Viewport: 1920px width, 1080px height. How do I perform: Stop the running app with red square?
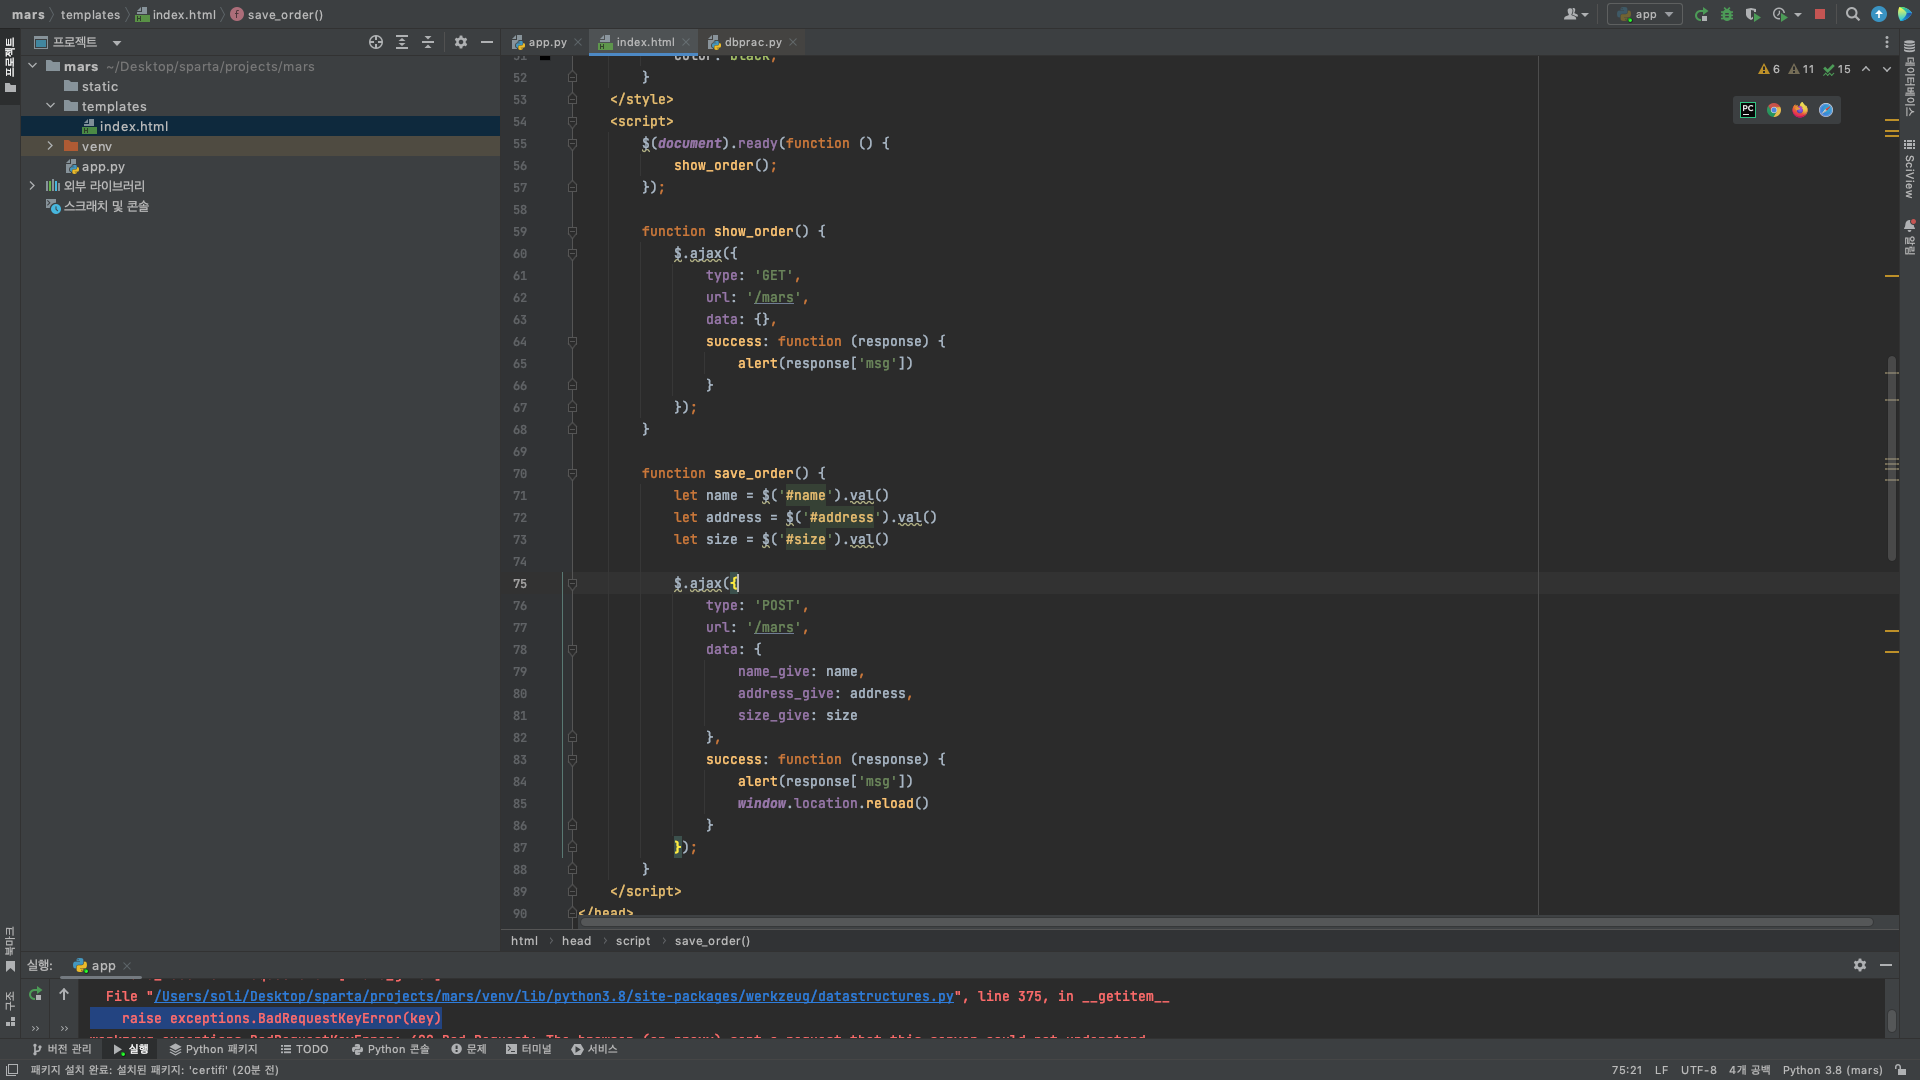point(1820,15)
